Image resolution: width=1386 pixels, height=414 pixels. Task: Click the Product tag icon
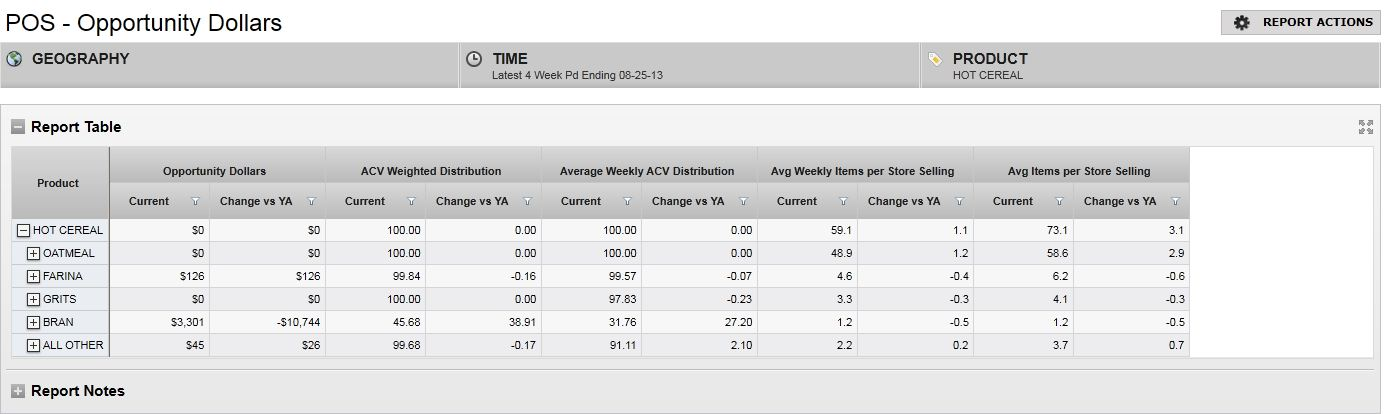(935, 59)
